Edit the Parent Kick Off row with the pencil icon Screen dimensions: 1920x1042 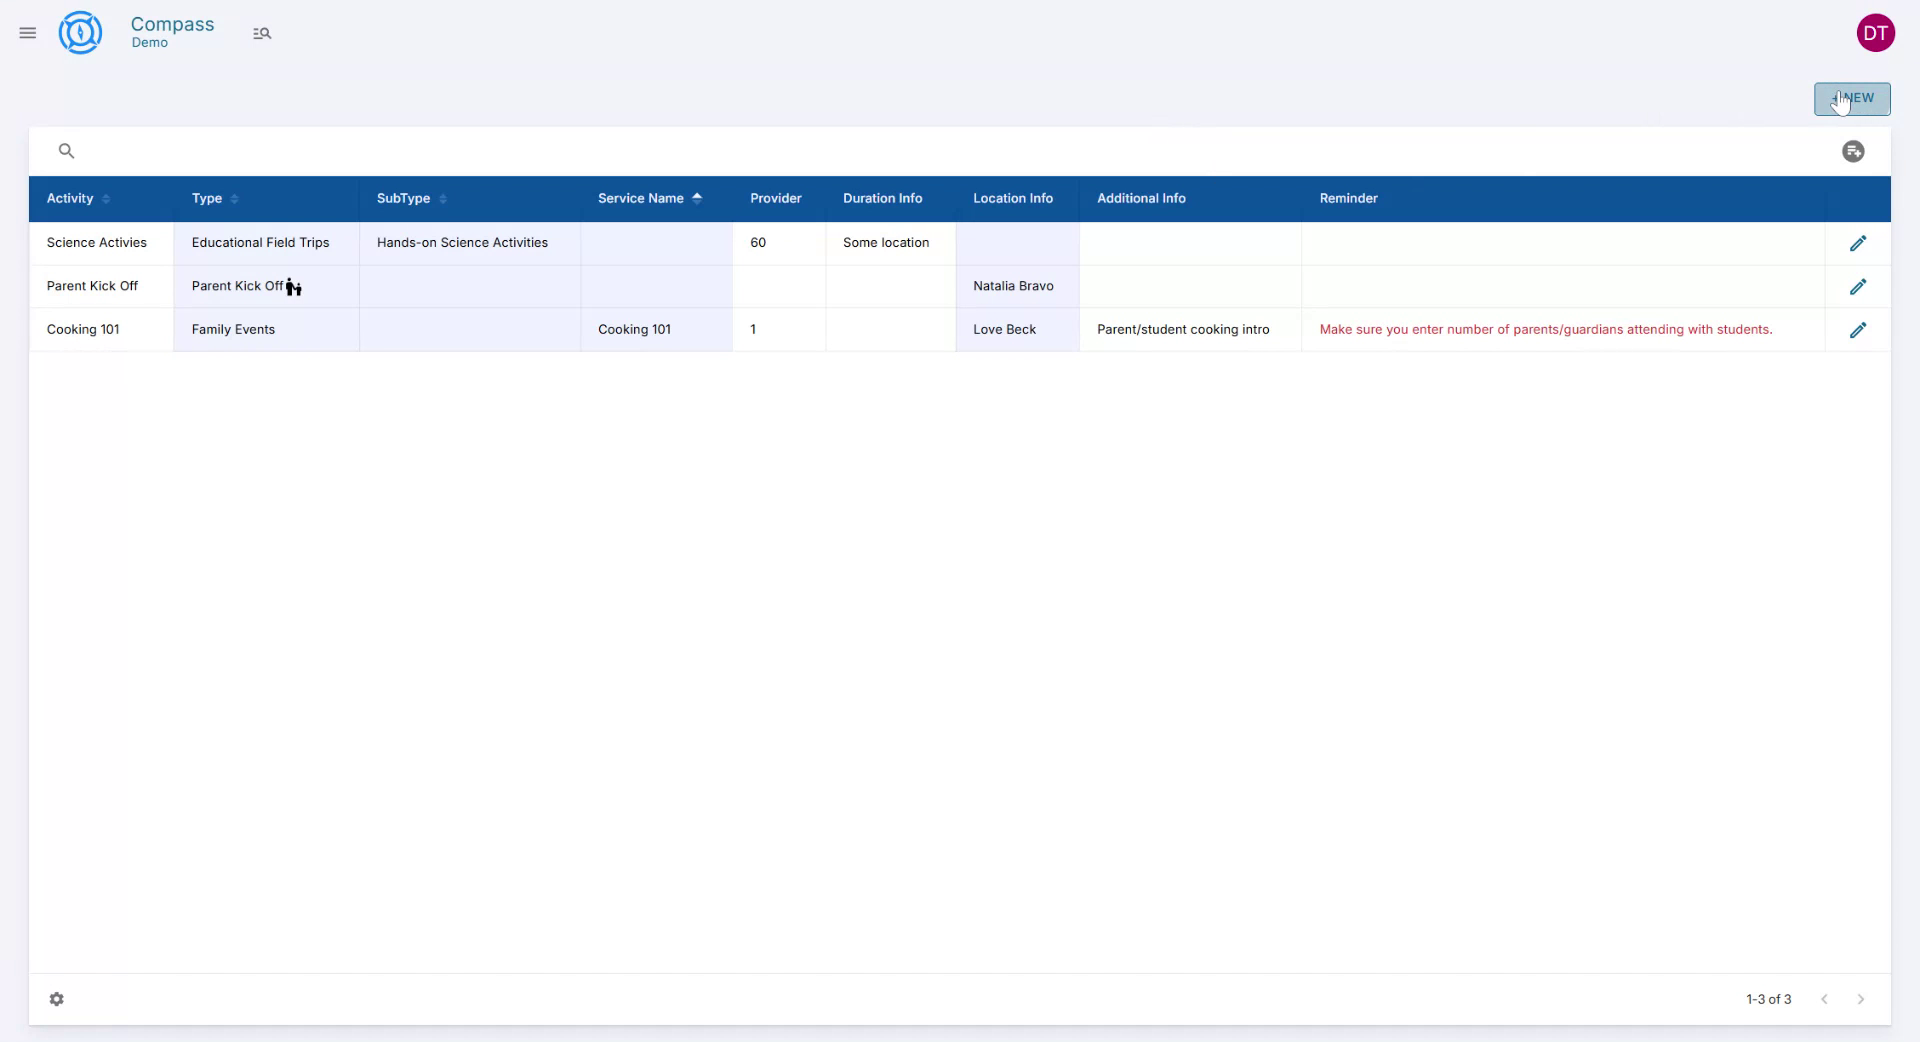coord(1859,286)
